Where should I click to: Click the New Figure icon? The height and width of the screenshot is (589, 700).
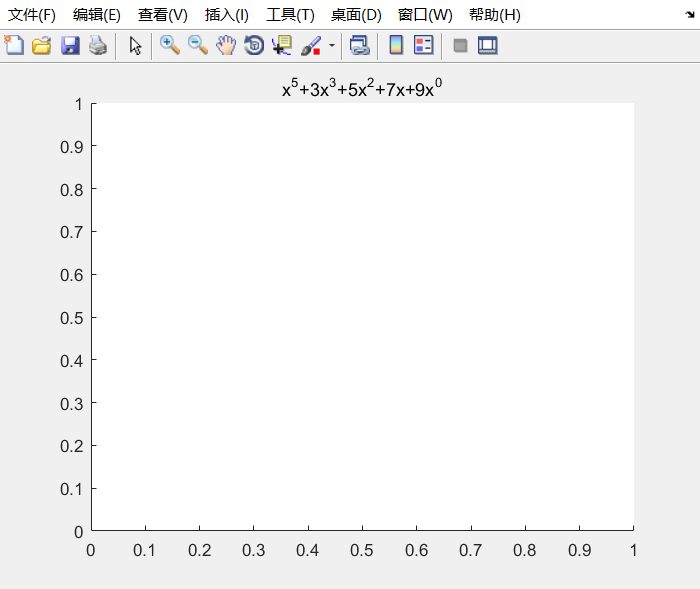[14, 46]
